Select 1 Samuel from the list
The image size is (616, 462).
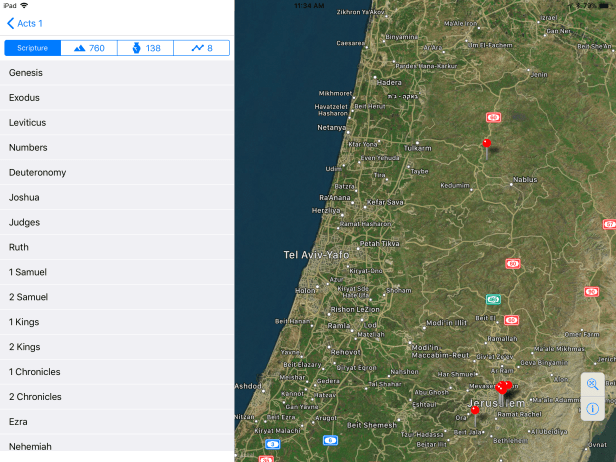coord(117,272)
